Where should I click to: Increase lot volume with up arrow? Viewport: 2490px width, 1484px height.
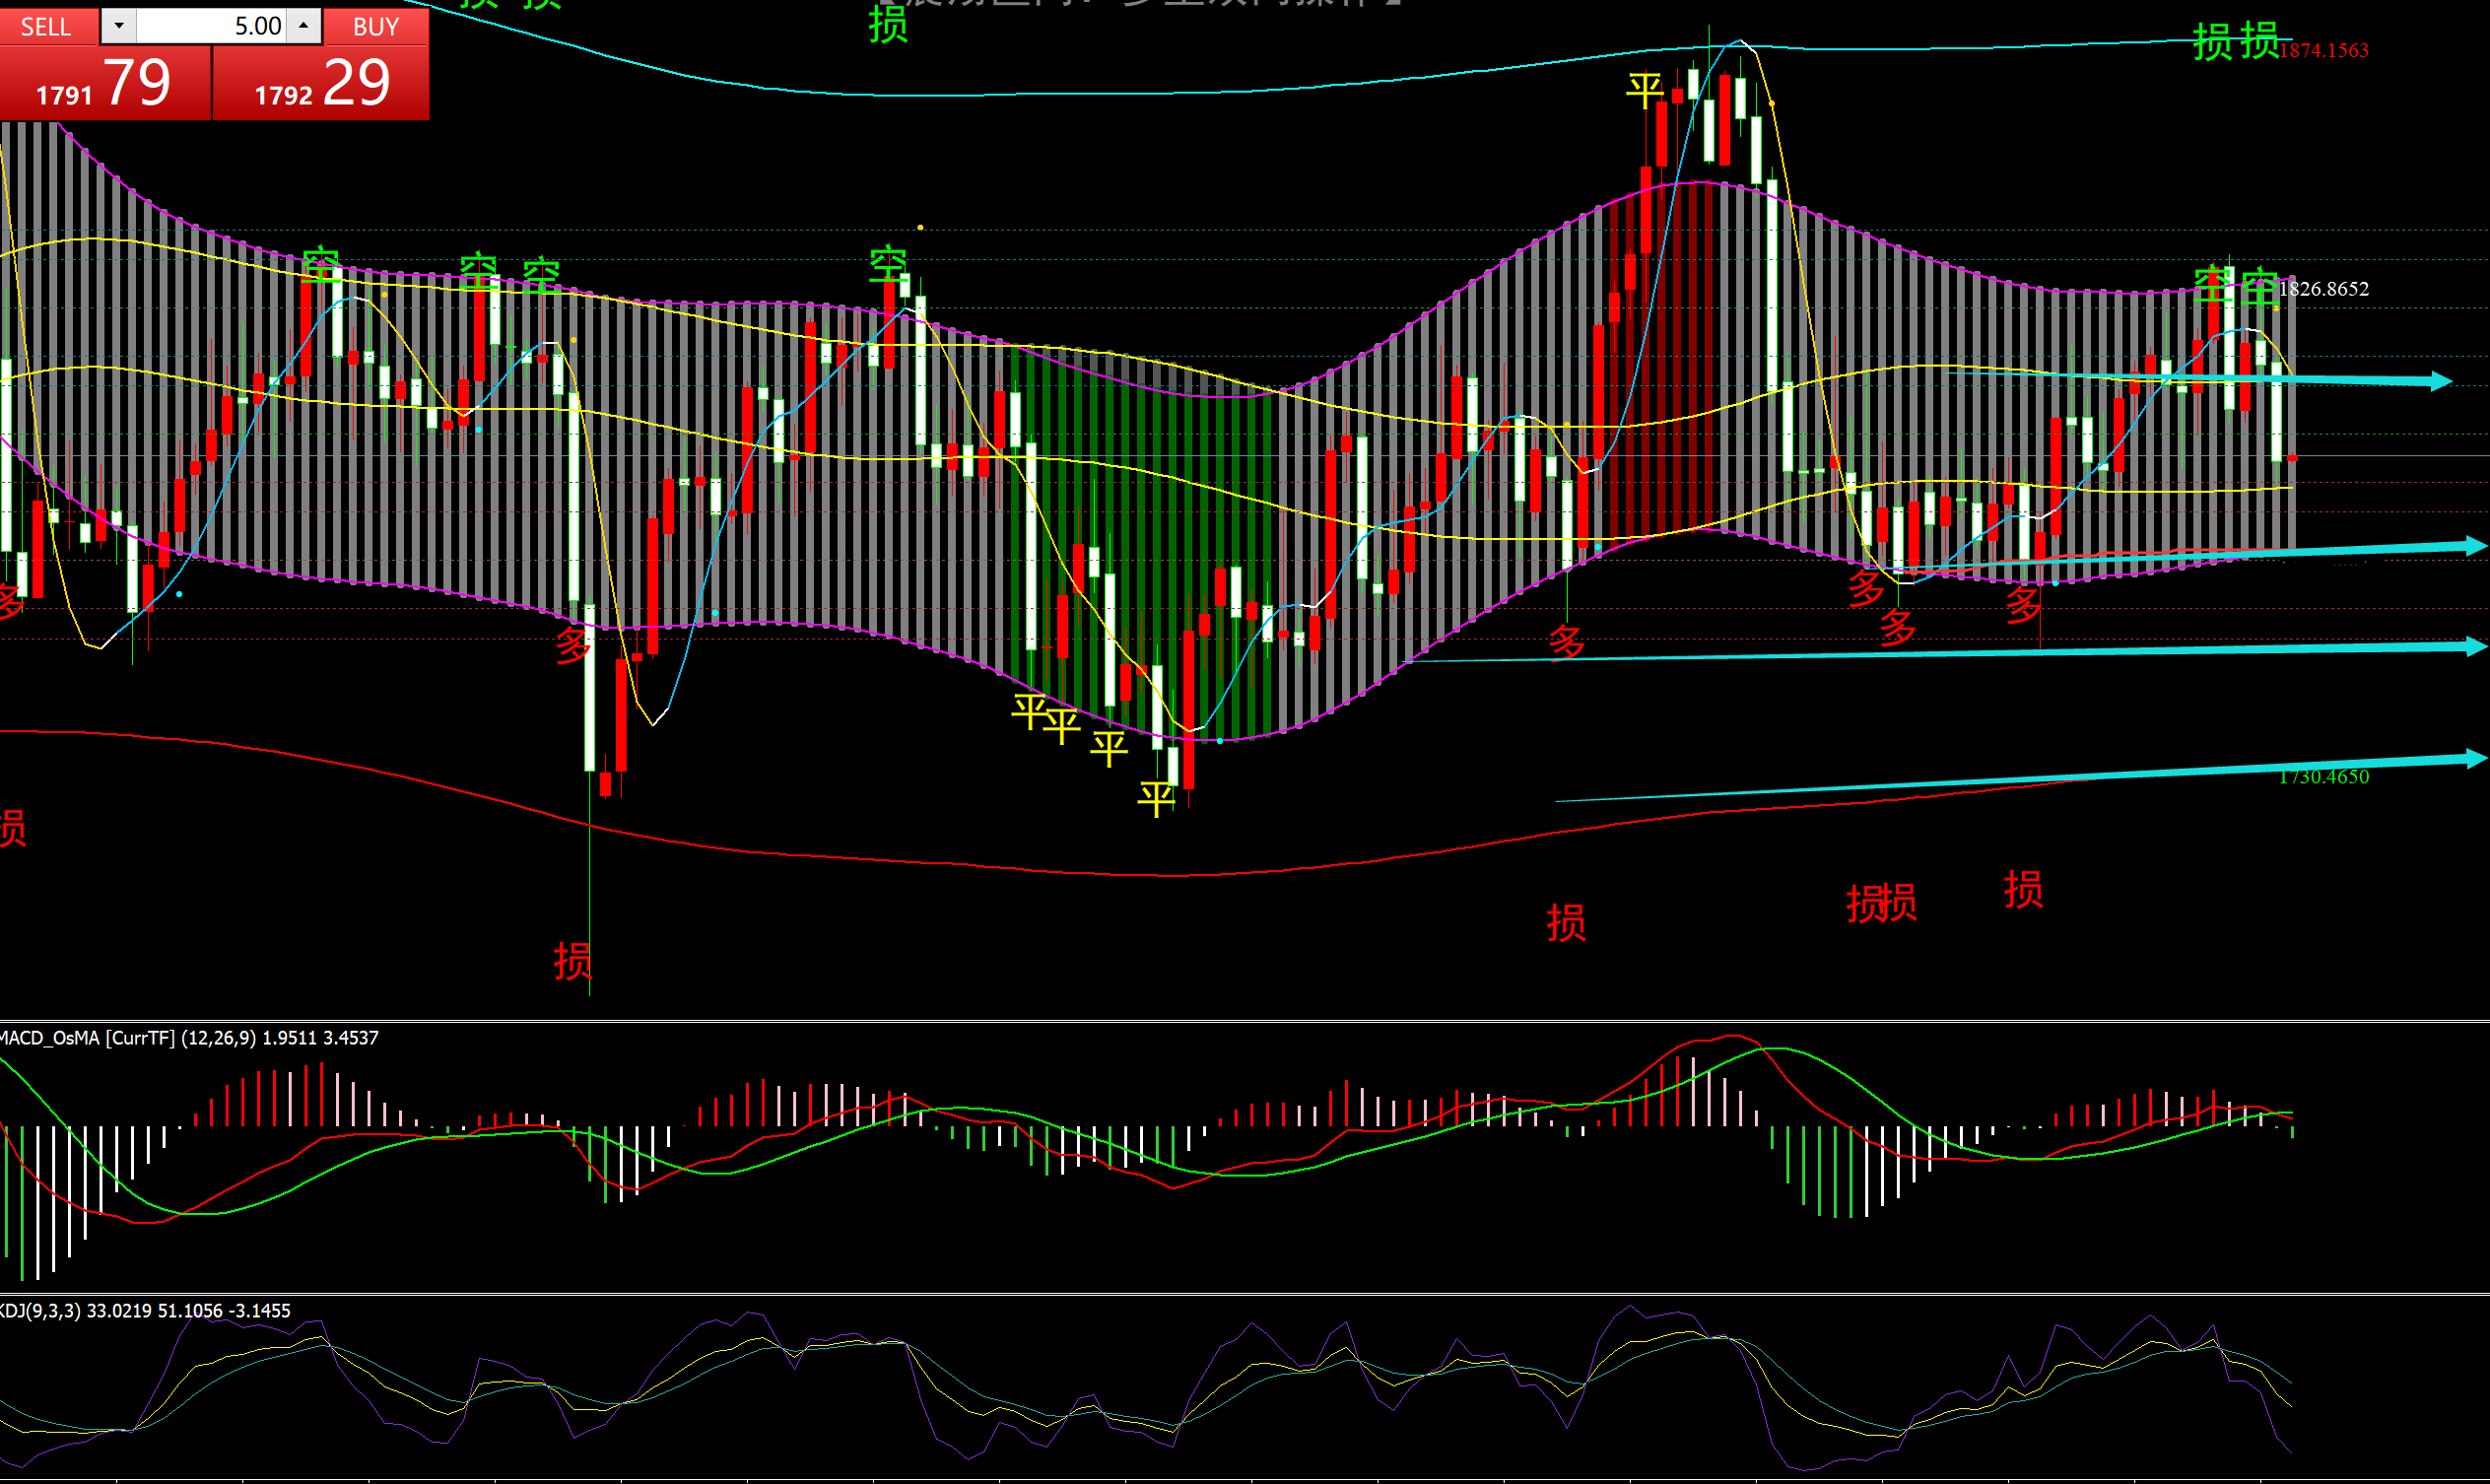point(303,26)
